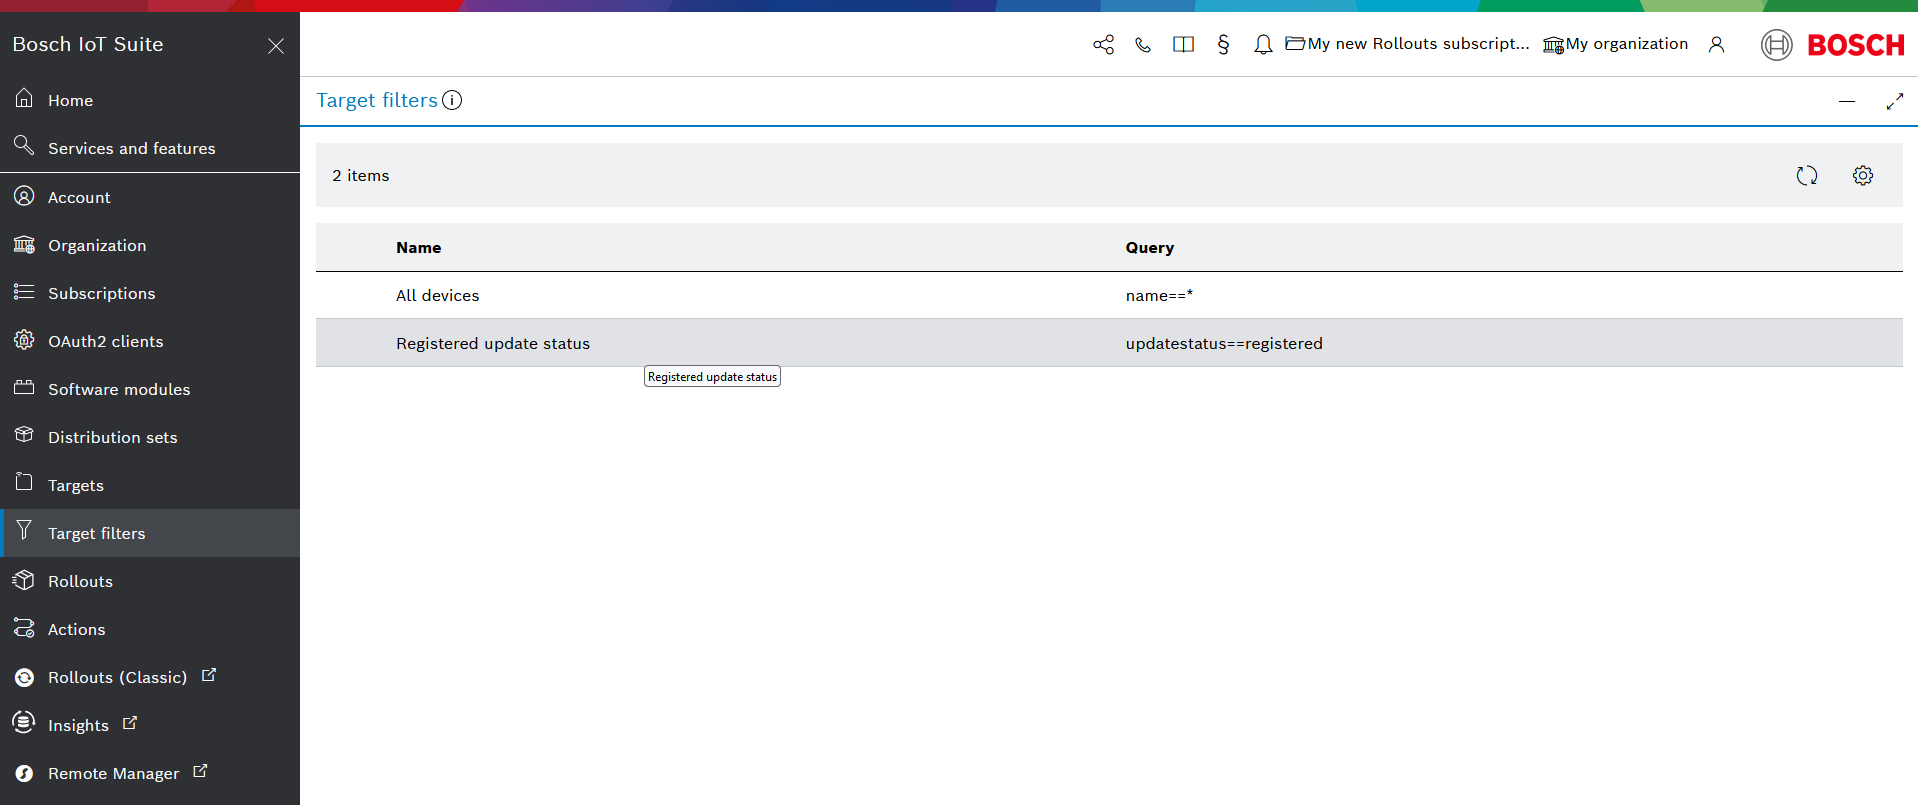The image size is (1918, 805).
Task: Expand the Target filters panel to fullscreen
Action: click(x=1894, y=101)
